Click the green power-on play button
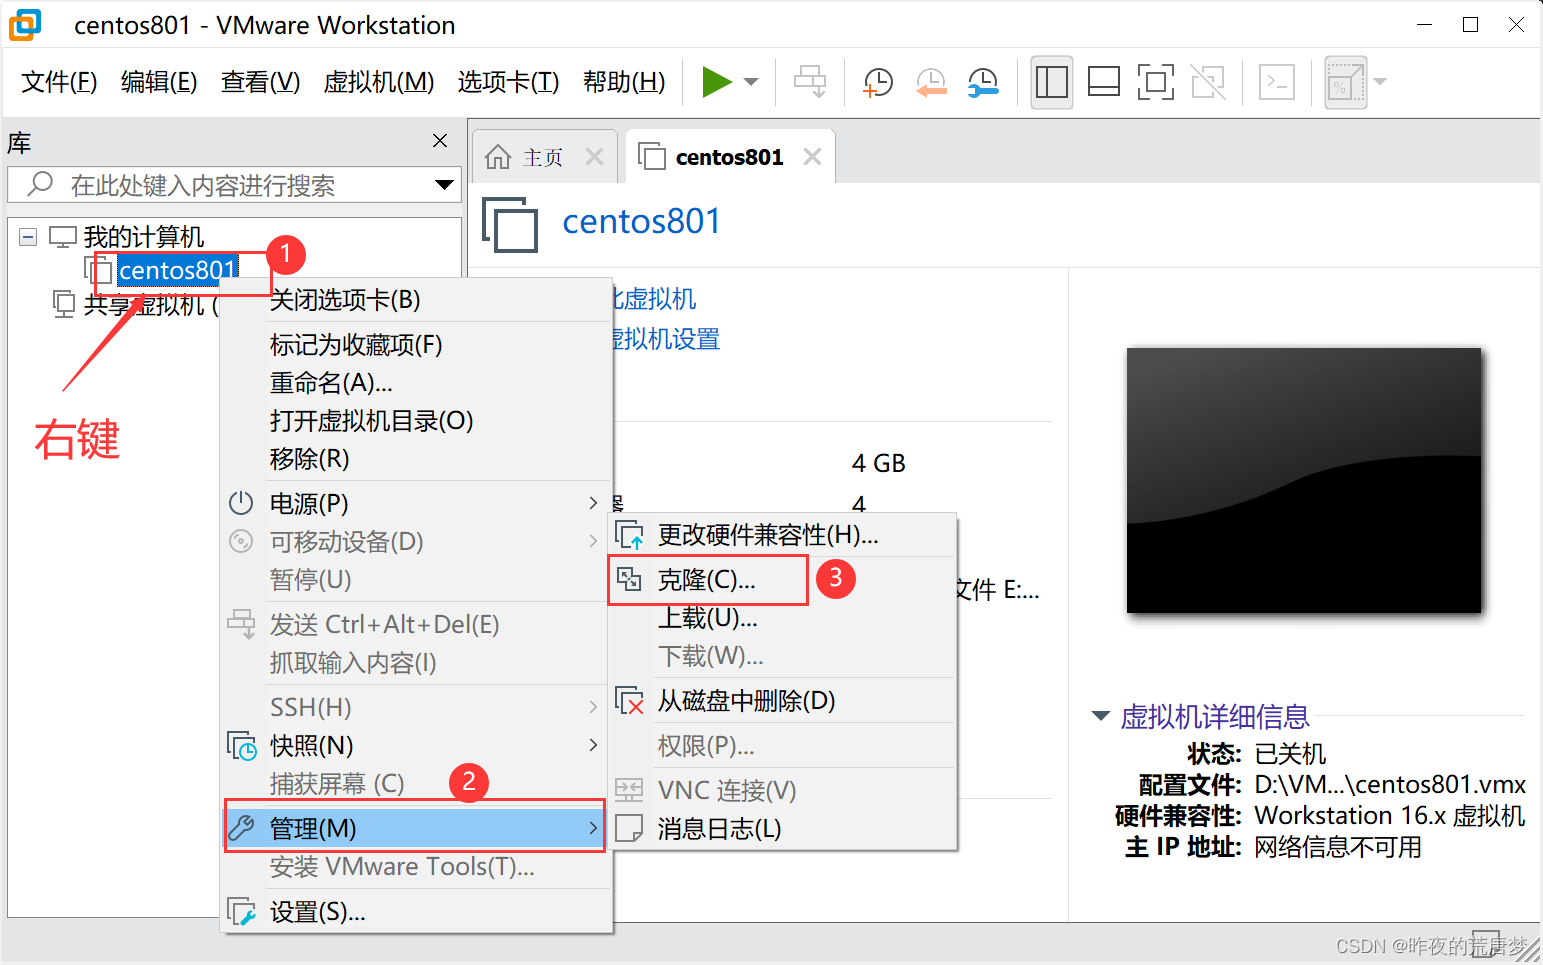Viewport: 1543px width, 965px height. click(x=716, y=82)
